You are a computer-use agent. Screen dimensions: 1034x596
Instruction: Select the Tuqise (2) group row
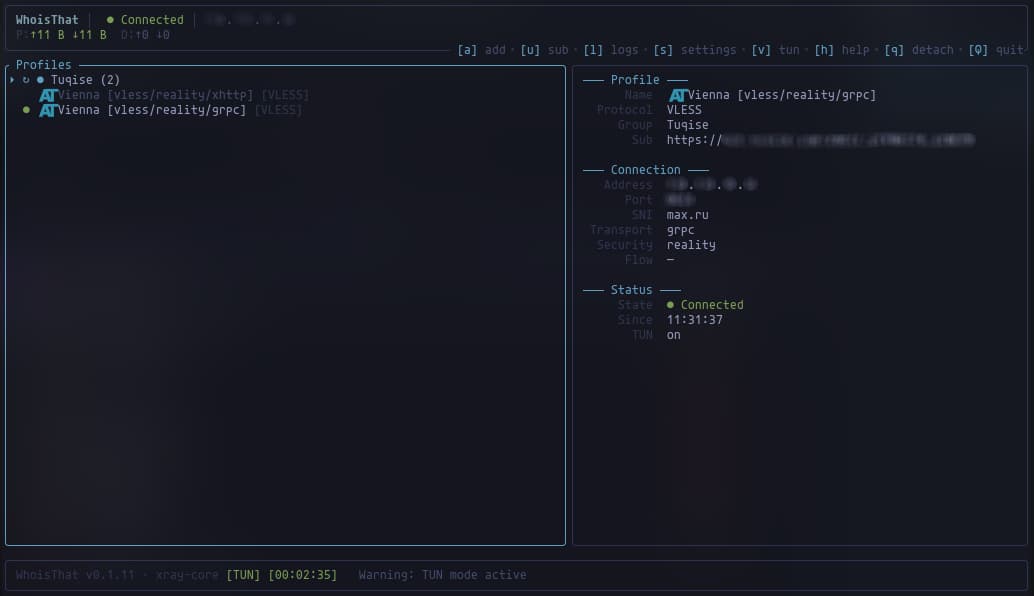(x=285, y=80)
